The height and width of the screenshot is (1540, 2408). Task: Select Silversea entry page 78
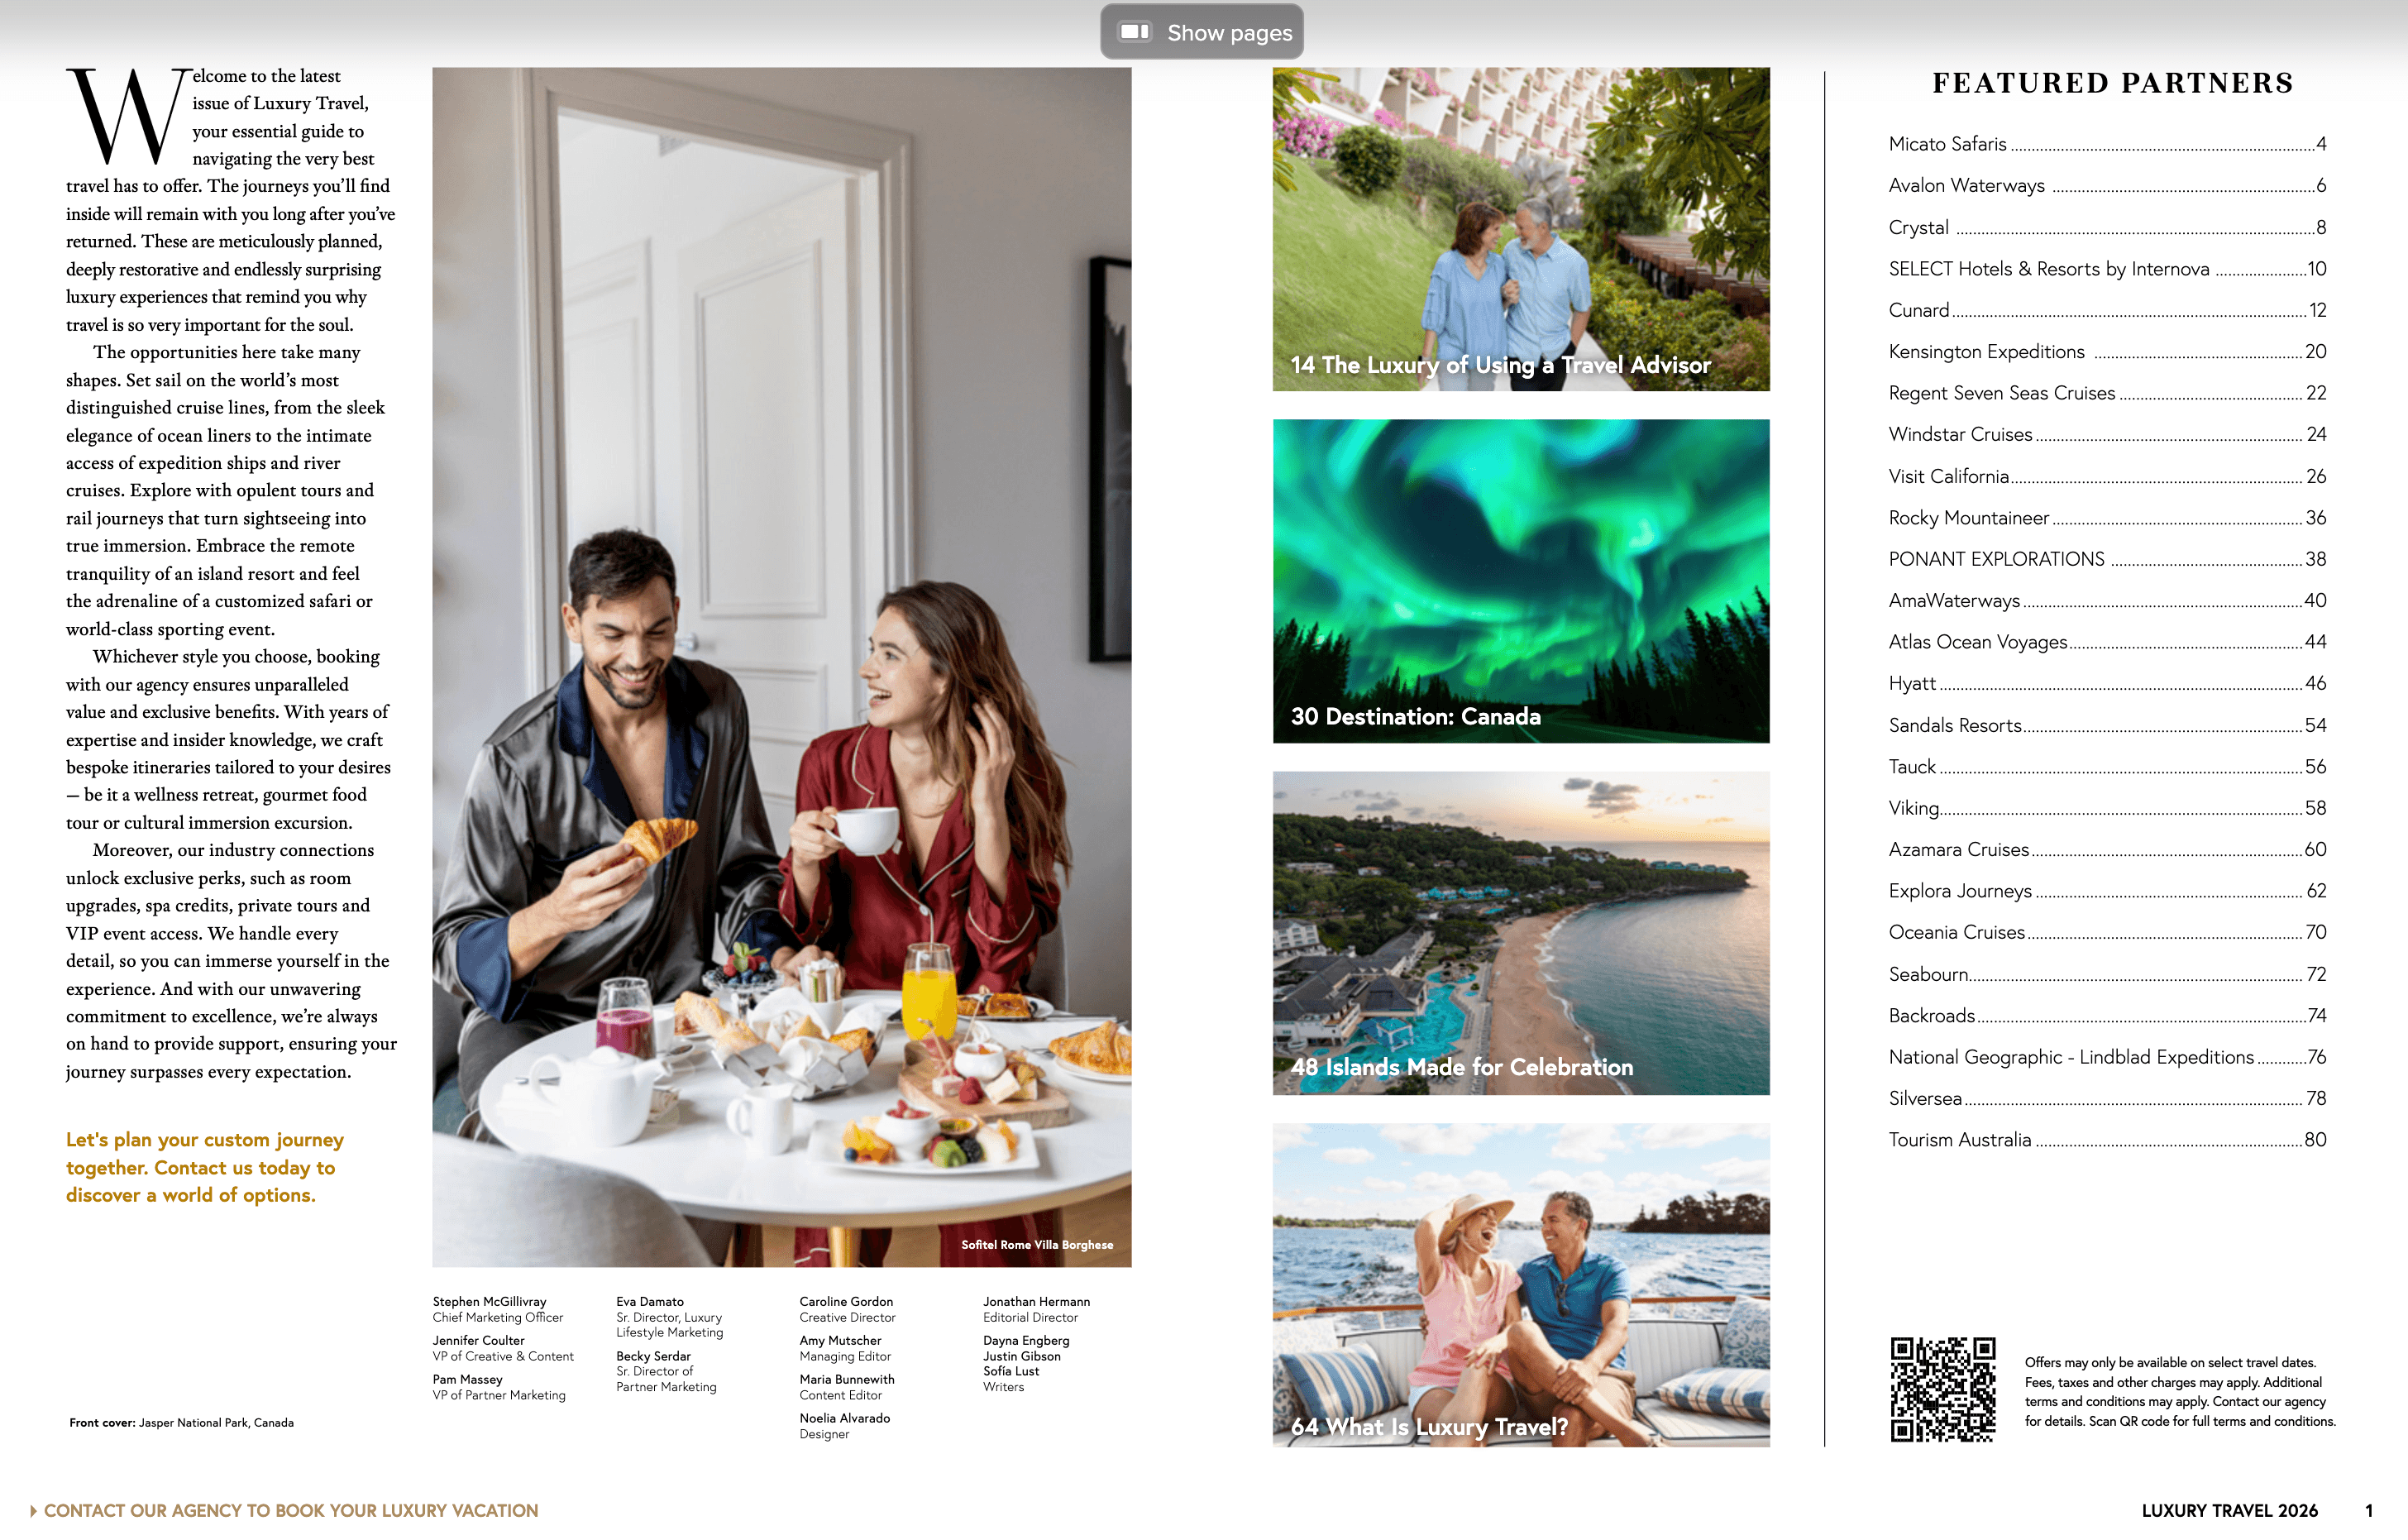pos(2107,1098)
